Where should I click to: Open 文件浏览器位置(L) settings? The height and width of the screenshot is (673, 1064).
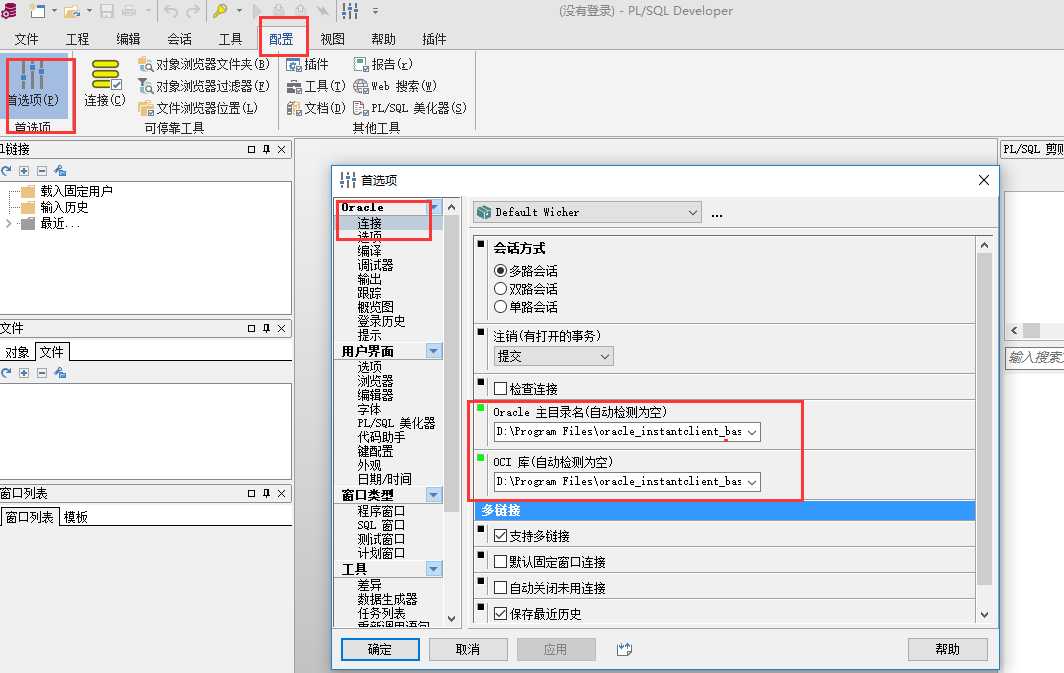pyautogui.click(x=197, y=108)
